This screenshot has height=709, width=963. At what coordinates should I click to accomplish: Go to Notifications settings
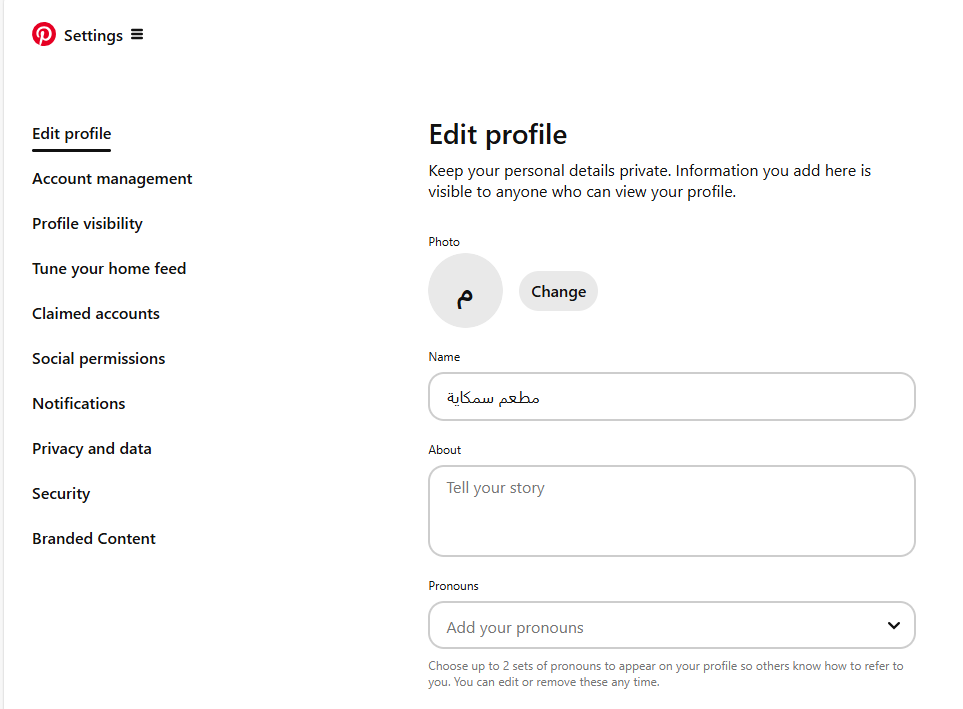point(79,404)
